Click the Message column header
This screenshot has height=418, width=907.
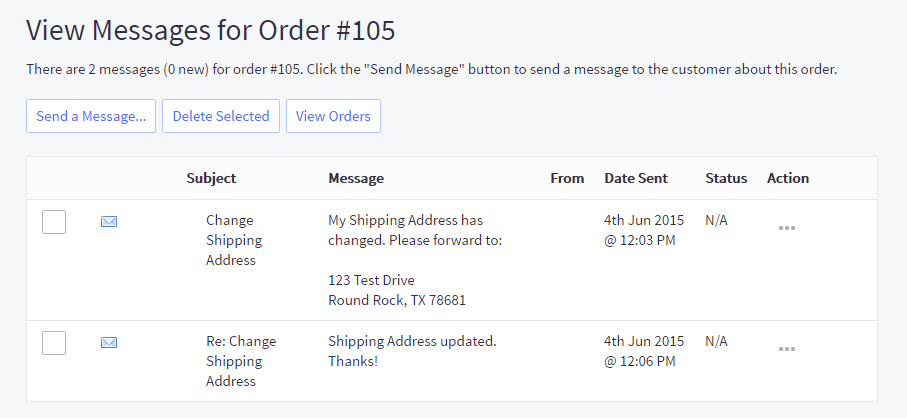coord(356,178)
